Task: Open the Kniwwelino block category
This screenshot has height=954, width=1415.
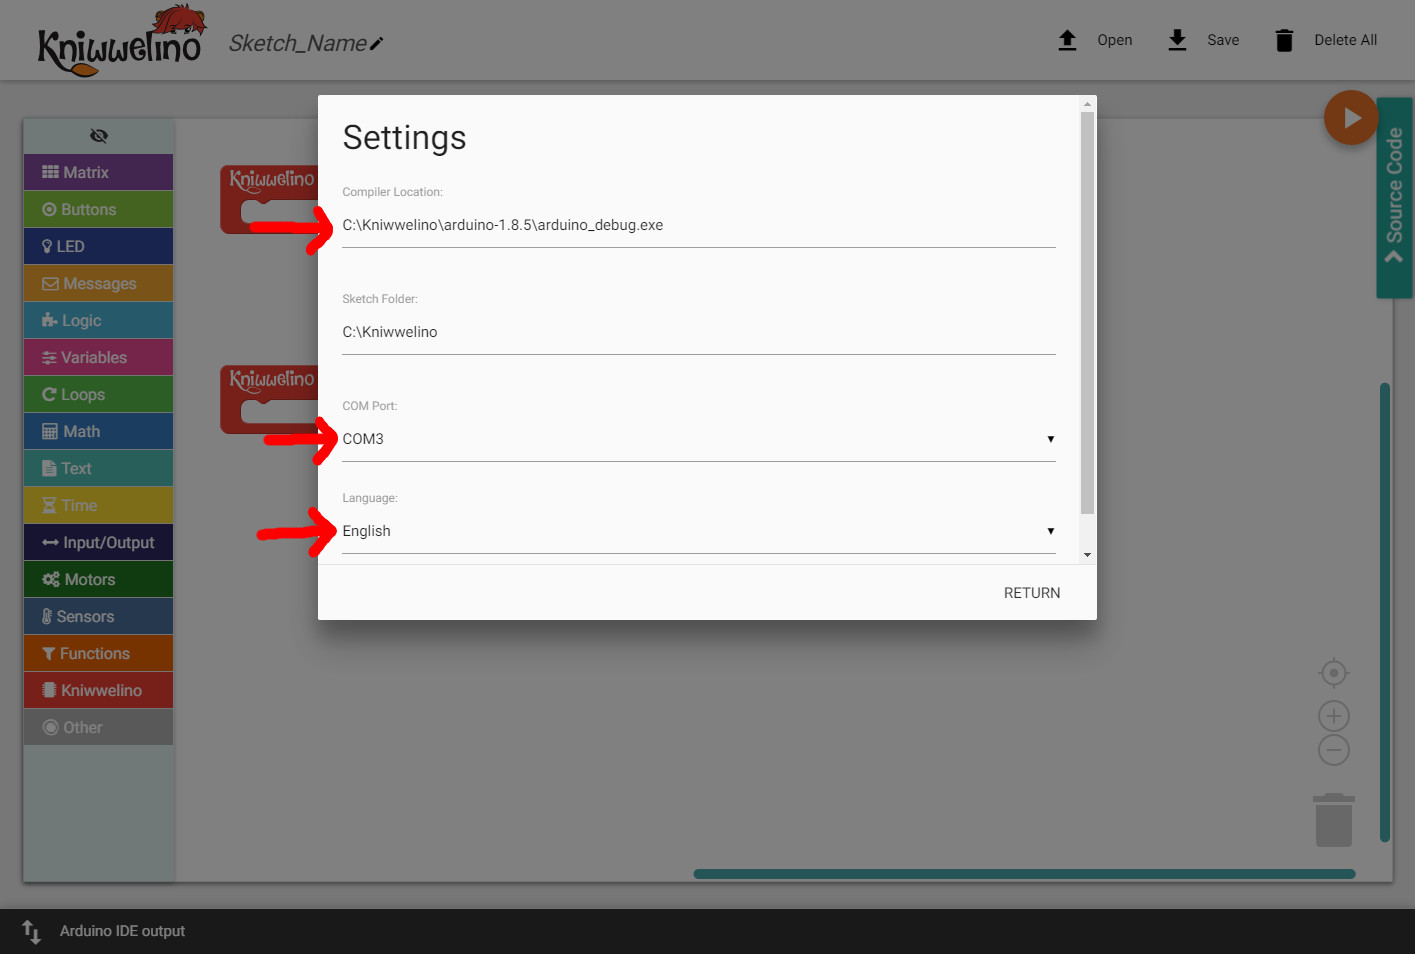Action: coord(98,690)
